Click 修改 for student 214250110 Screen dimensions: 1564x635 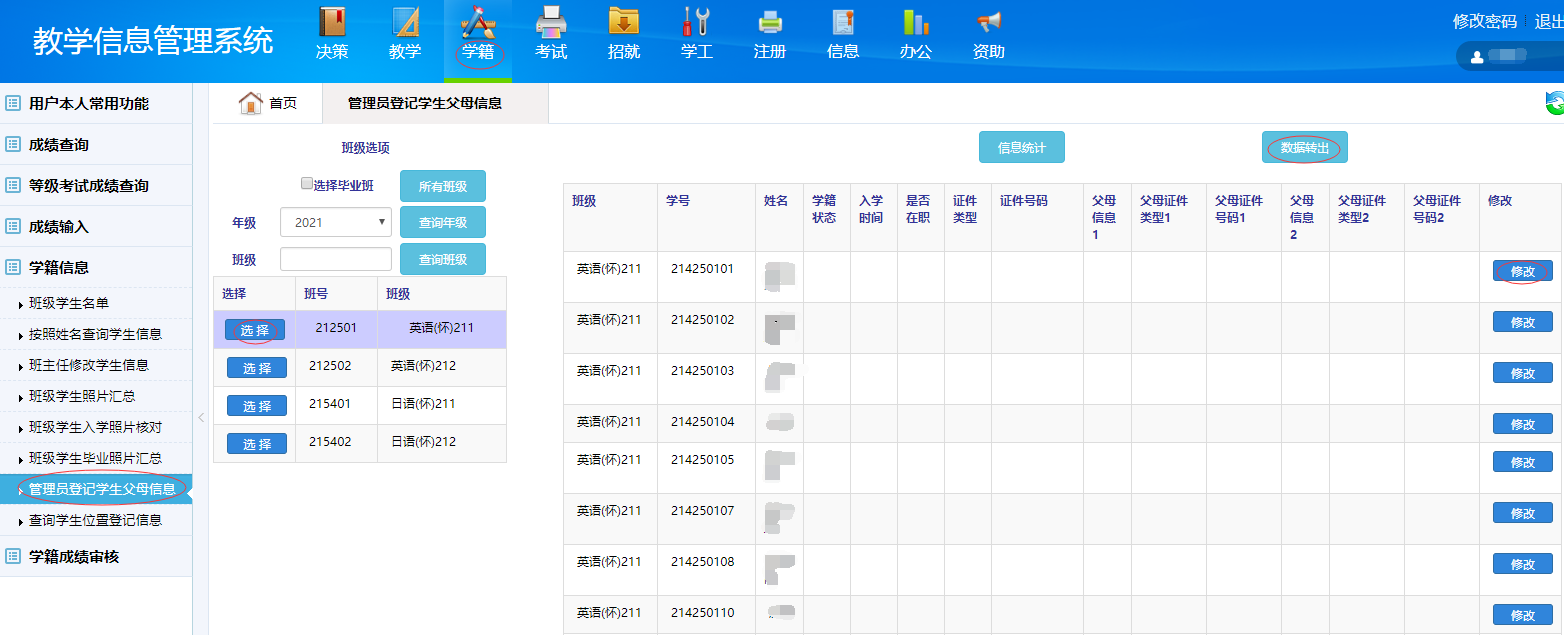[1523, 615]
